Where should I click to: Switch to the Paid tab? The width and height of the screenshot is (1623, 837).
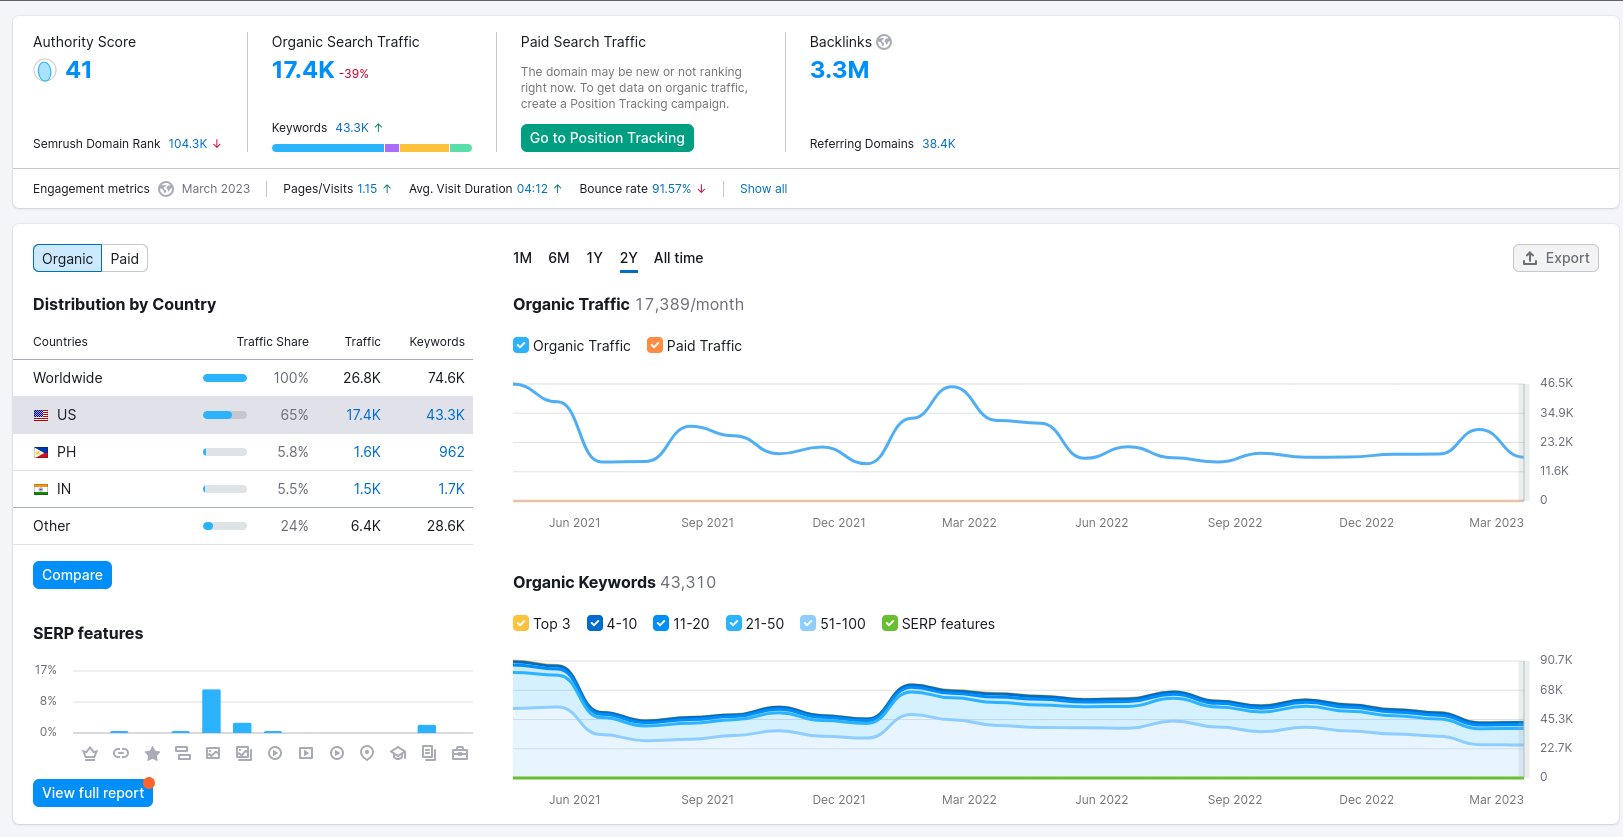pos(125,259)
